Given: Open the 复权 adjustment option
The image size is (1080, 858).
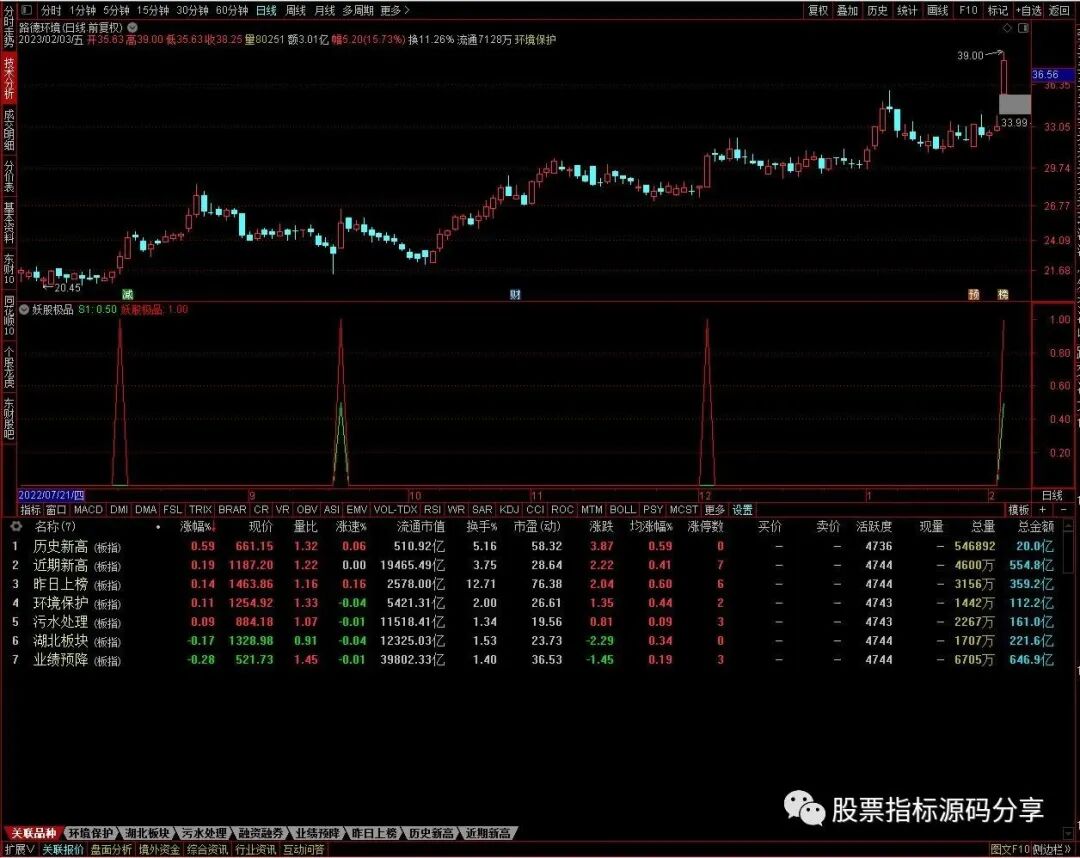Looking at the screenshot, I should (818, 10).
